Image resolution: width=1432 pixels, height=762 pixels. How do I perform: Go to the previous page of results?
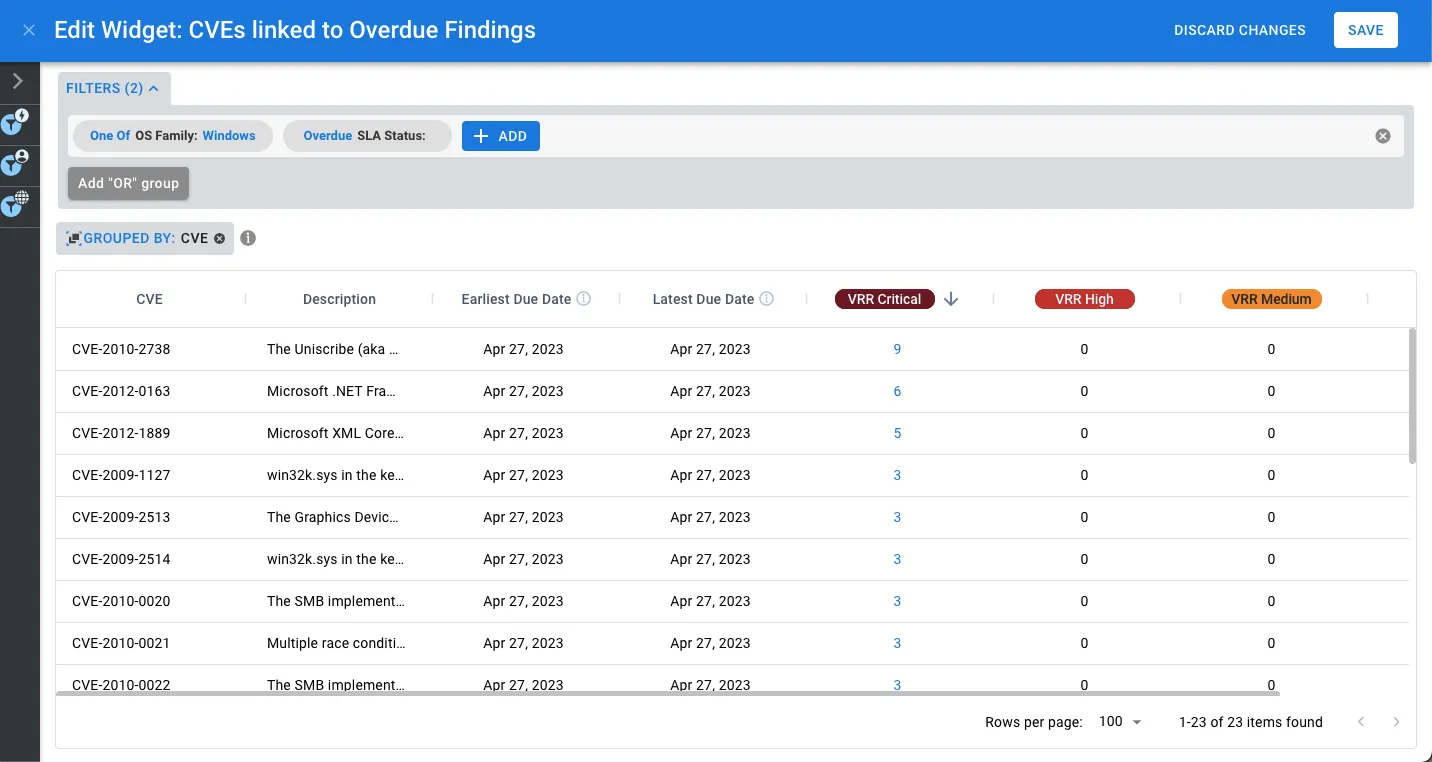(1360, 722)
